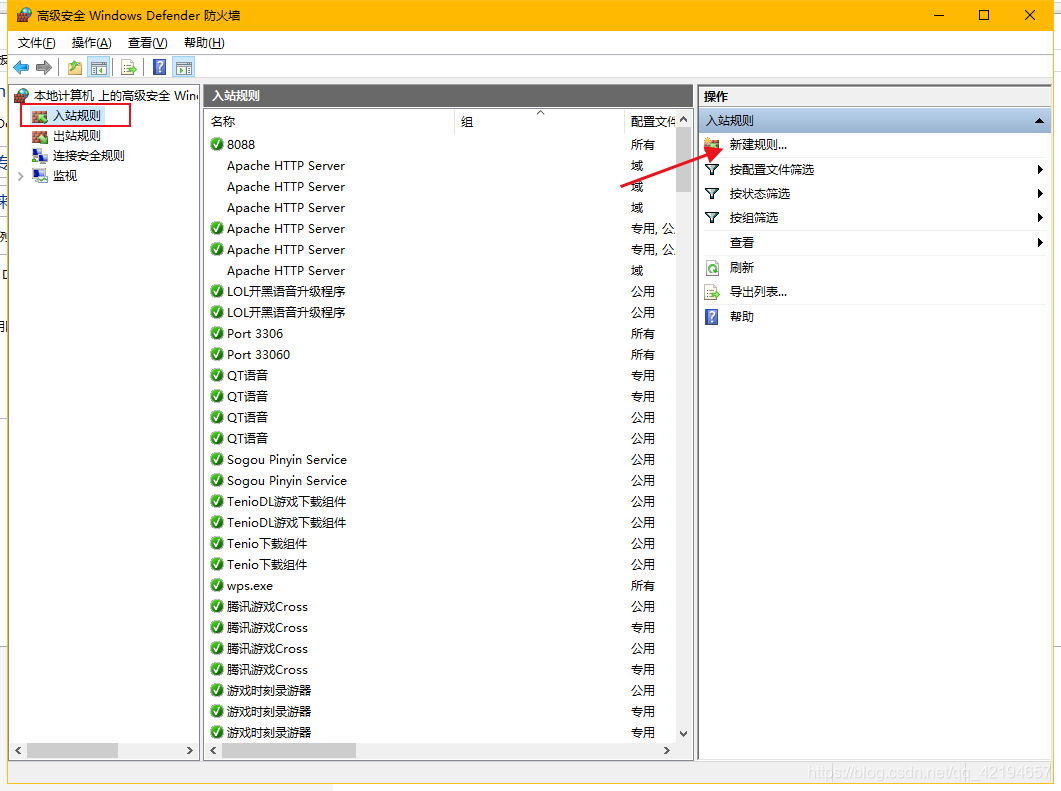
Task: Click the Forward arrow toolbar icon
Action: [44, 68]
